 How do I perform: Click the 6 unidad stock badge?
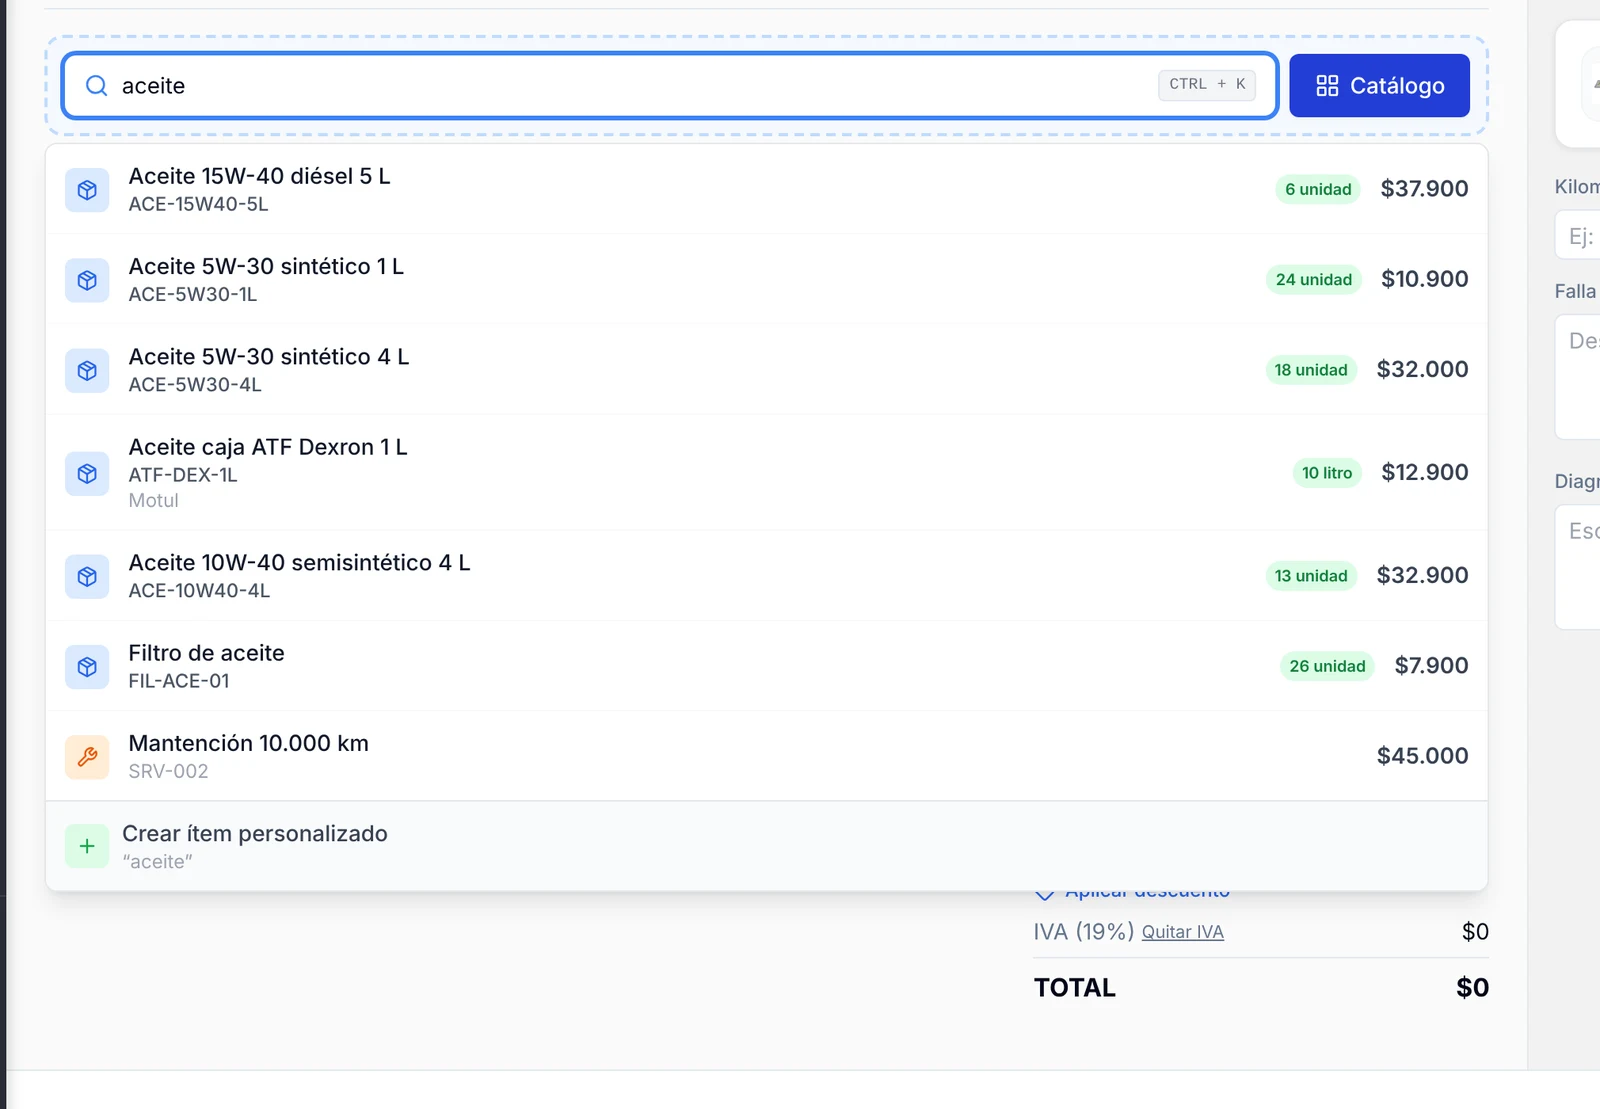[x=1318, y=189]
